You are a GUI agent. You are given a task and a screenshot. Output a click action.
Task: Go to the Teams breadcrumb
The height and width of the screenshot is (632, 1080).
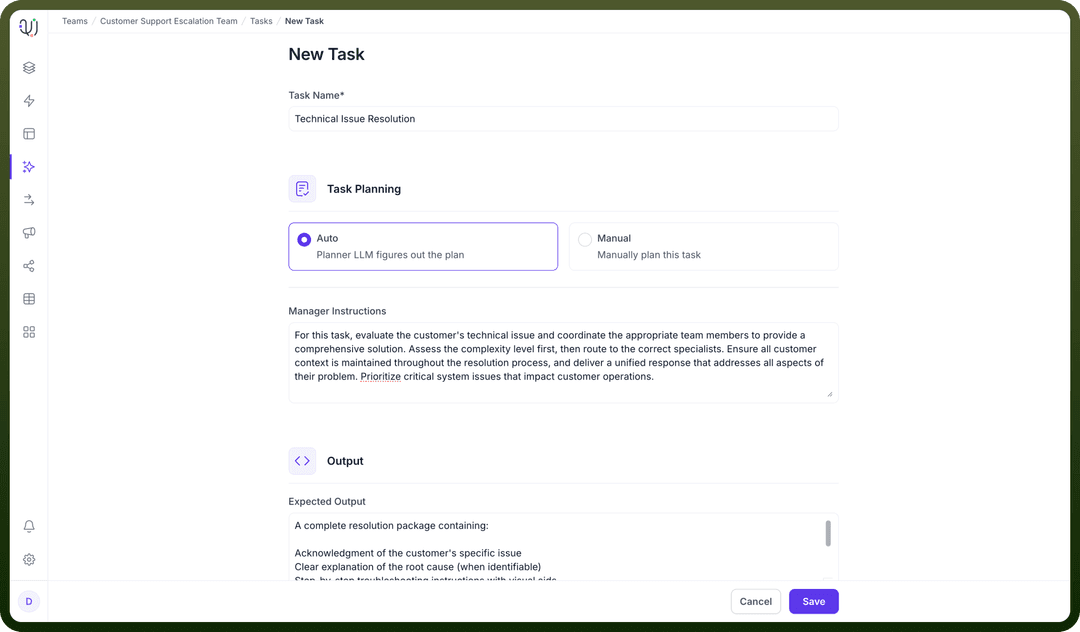75,21
